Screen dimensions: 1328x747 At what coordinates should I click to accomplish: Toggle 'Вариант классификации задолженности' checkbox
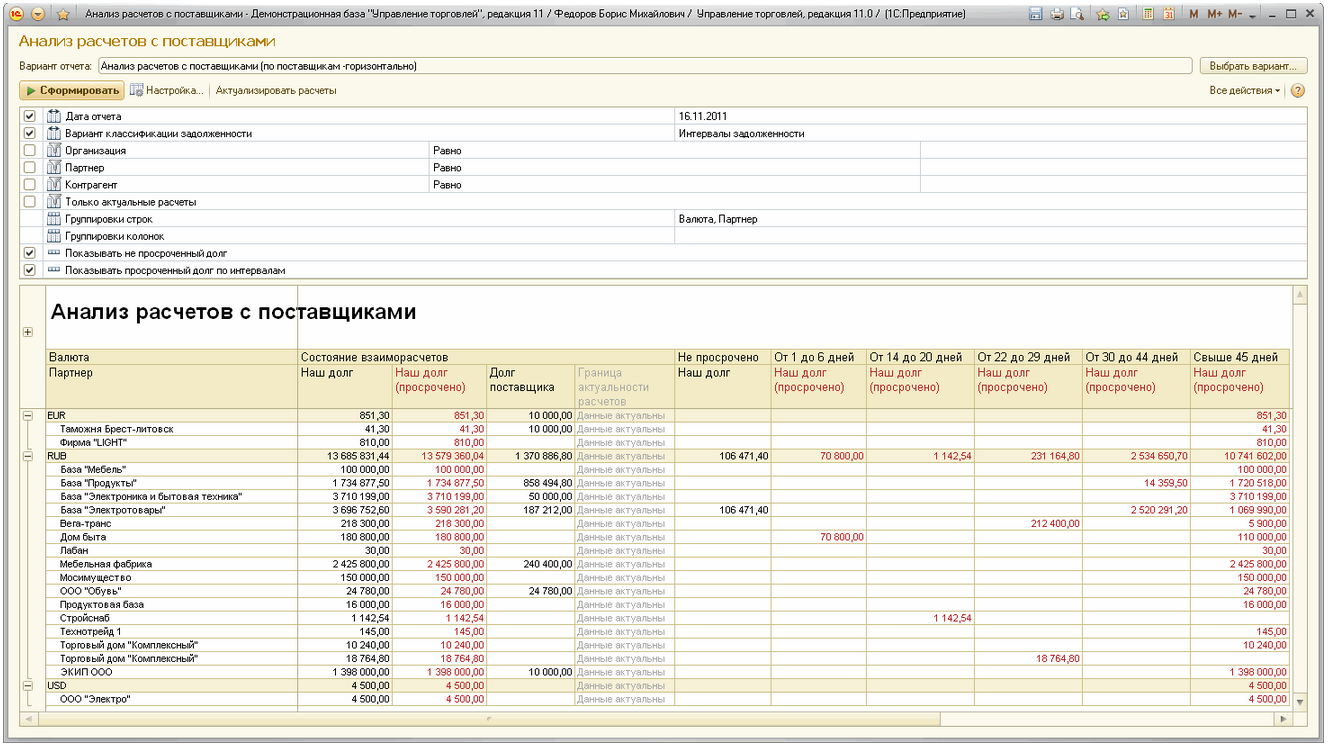pos(29,134)
